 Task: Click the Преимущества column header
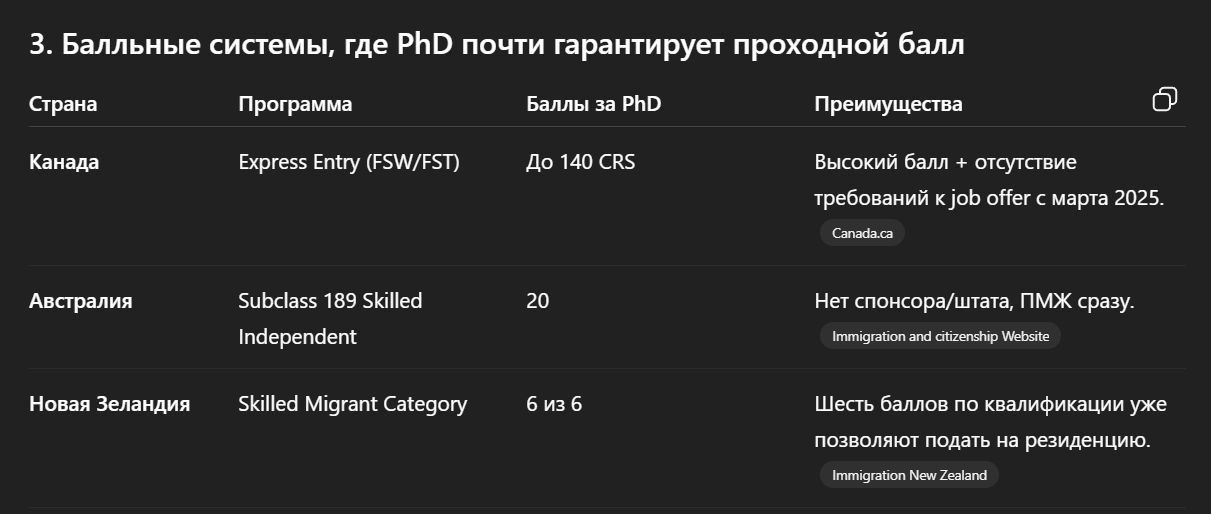coord(889,104)
